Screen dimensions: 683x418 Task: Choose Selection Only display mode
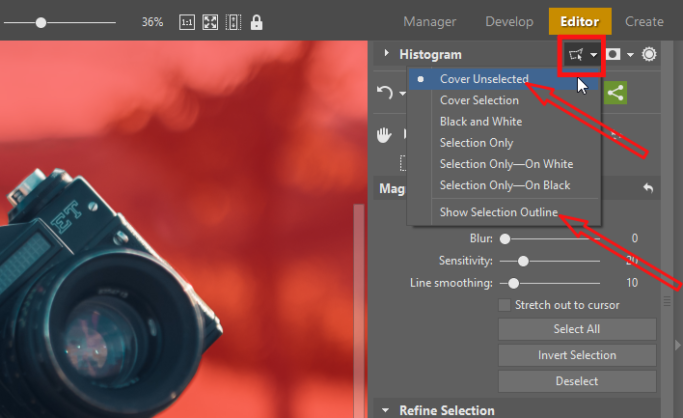(x=504, y=143)
